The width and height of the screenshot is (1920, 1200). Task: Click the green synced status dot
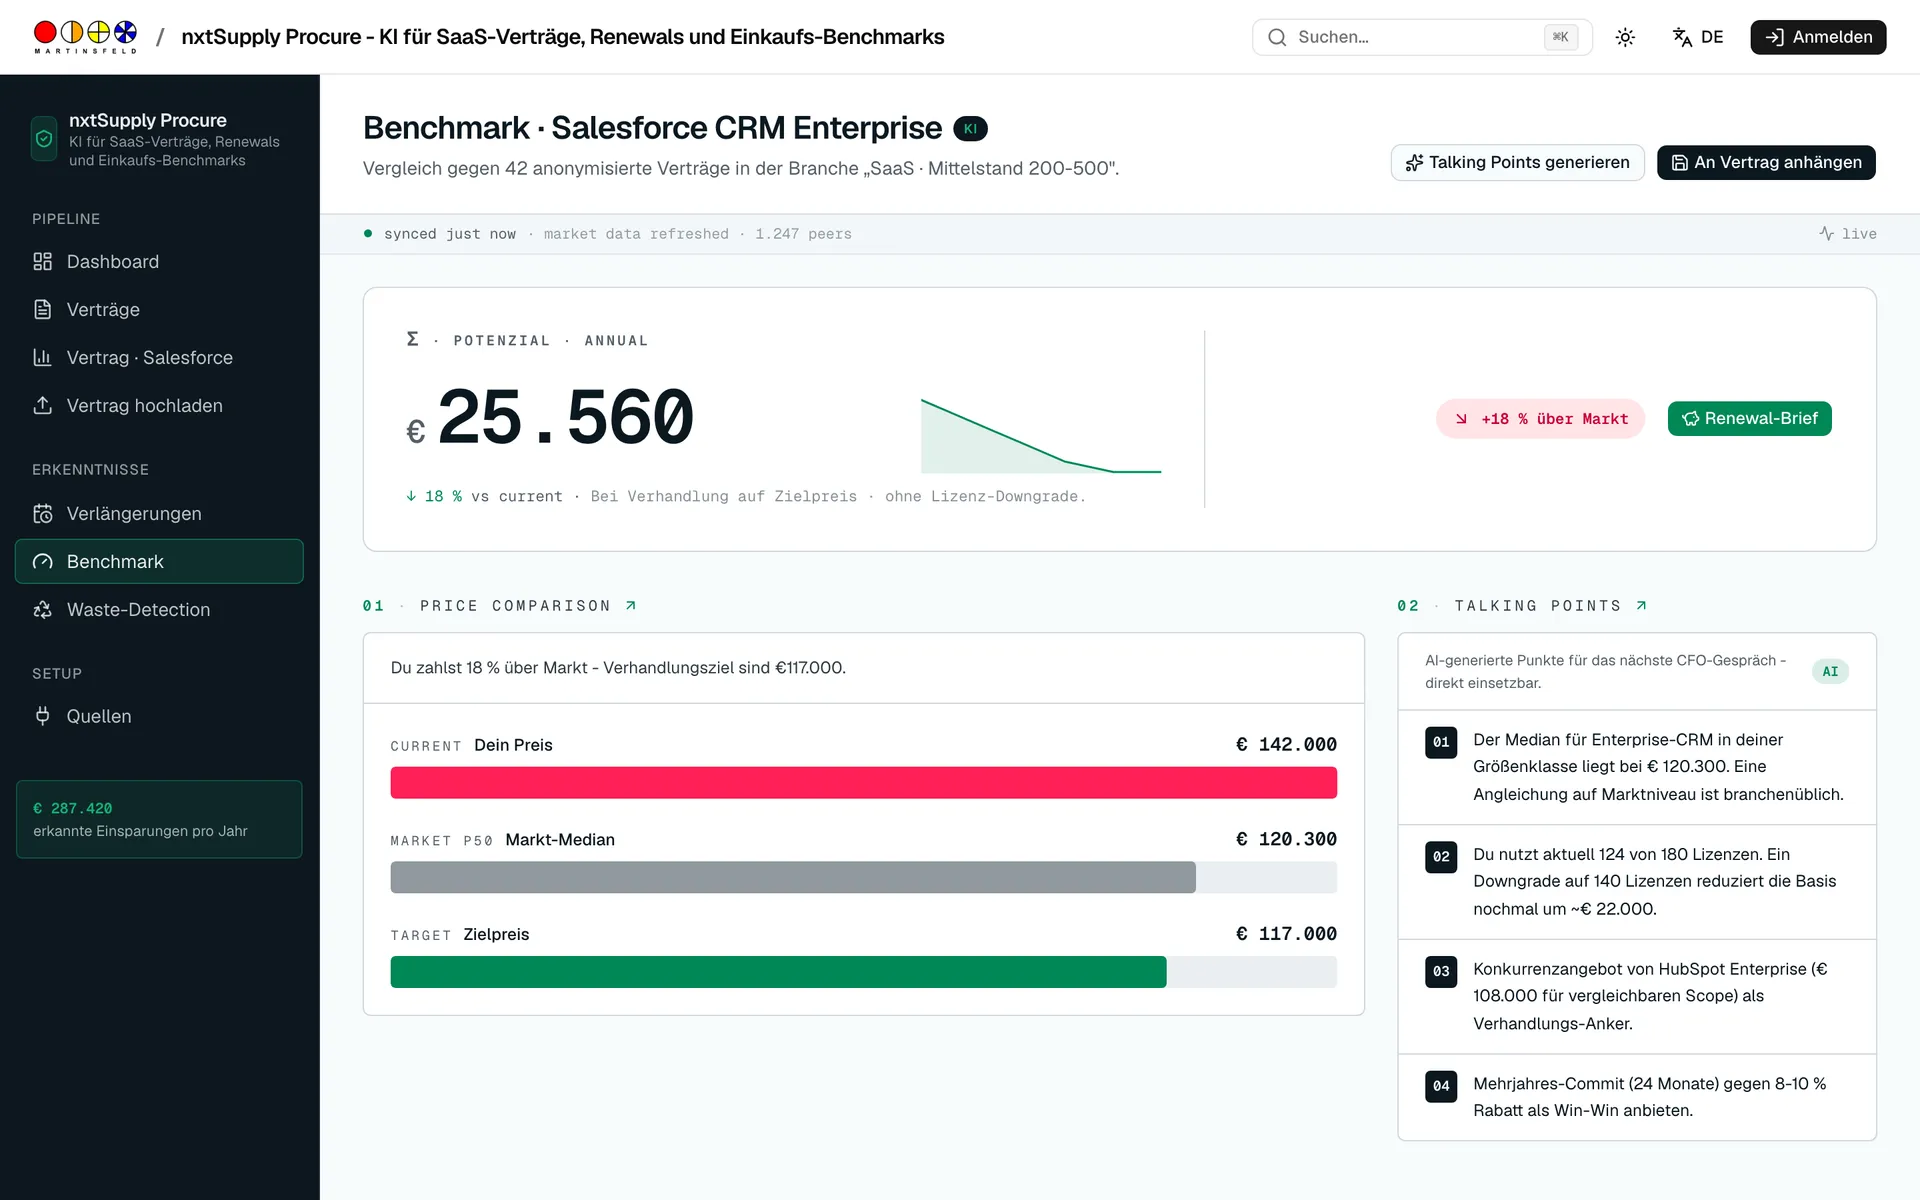368,233
